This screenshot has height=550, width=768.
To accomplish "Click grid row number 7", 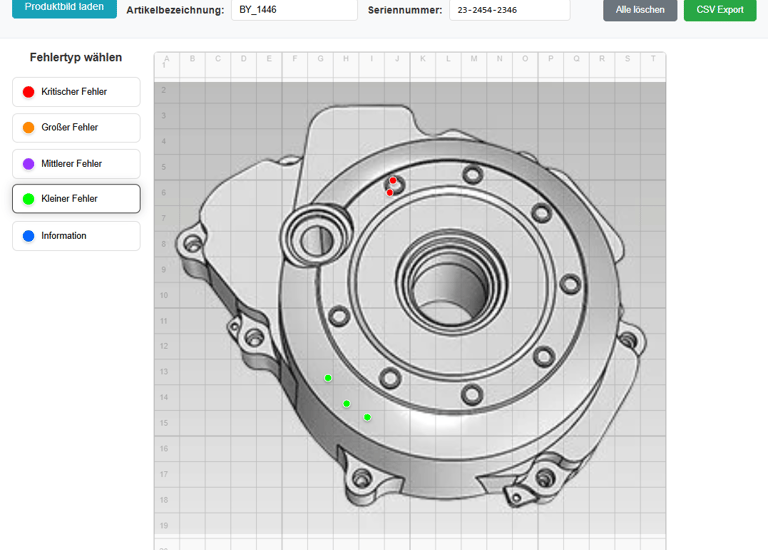I will [x=164, y=218].
